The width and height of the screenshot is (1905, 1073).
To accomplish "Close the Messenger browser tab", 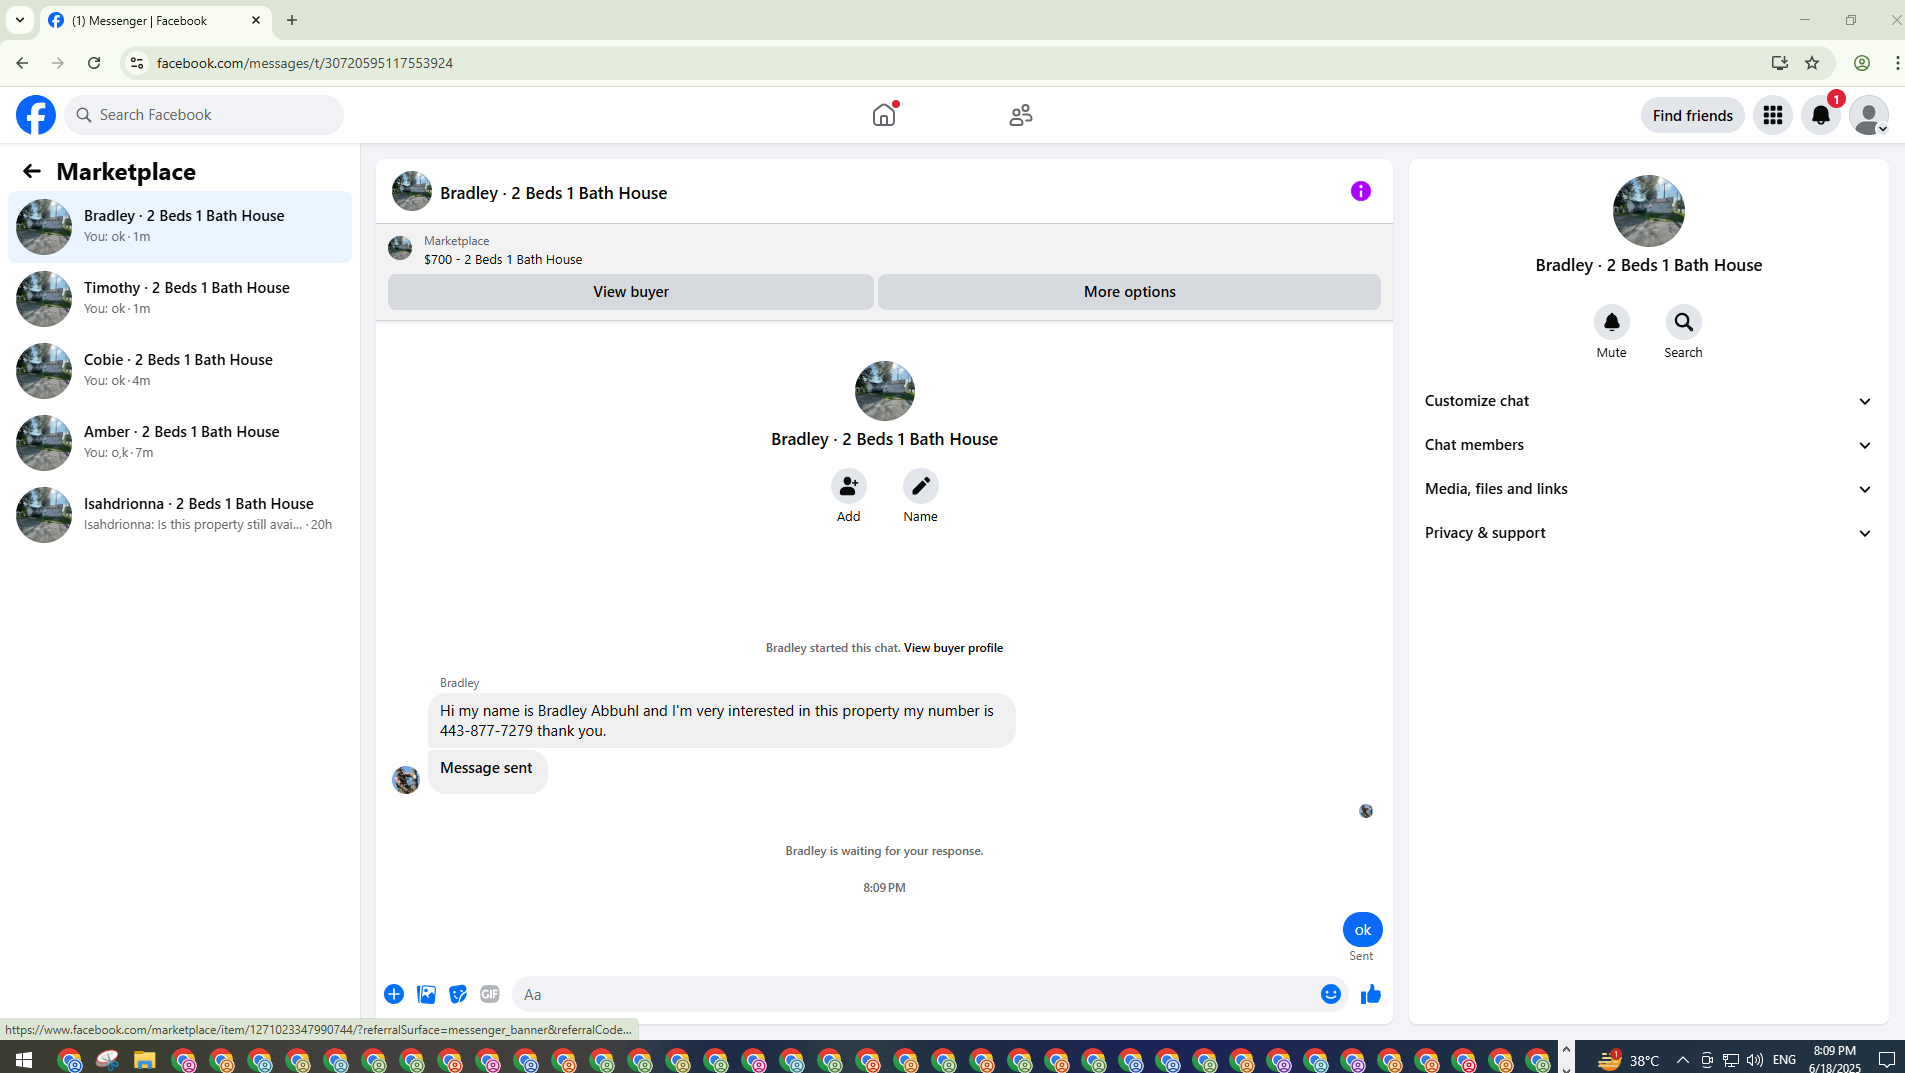I will pyautogui.click(x=256, y=20).
